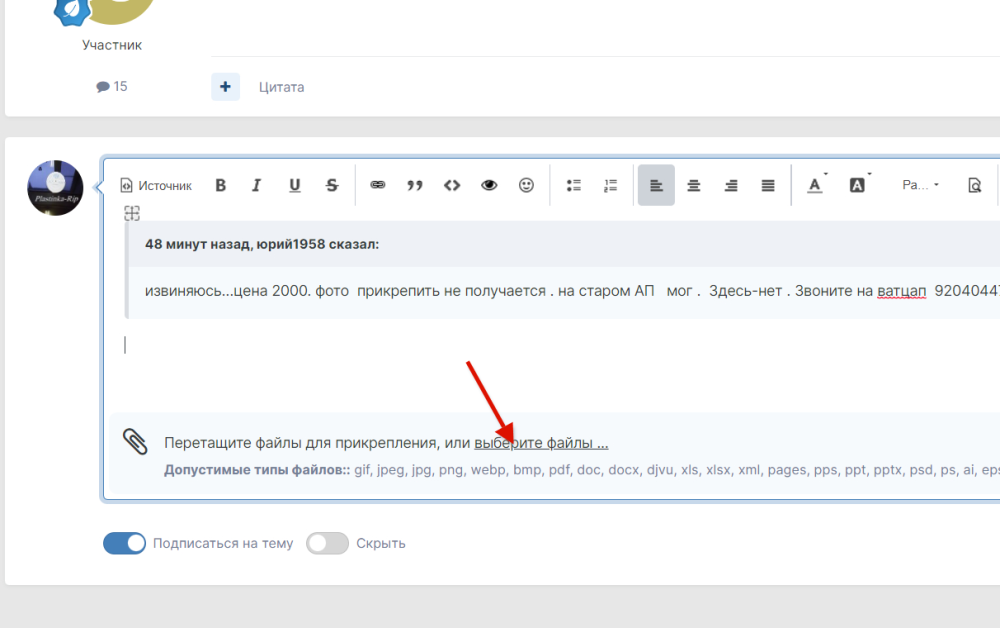Expand the font size 'Ра...' dropdown
1000x628 pixels.
click(920, 185)
